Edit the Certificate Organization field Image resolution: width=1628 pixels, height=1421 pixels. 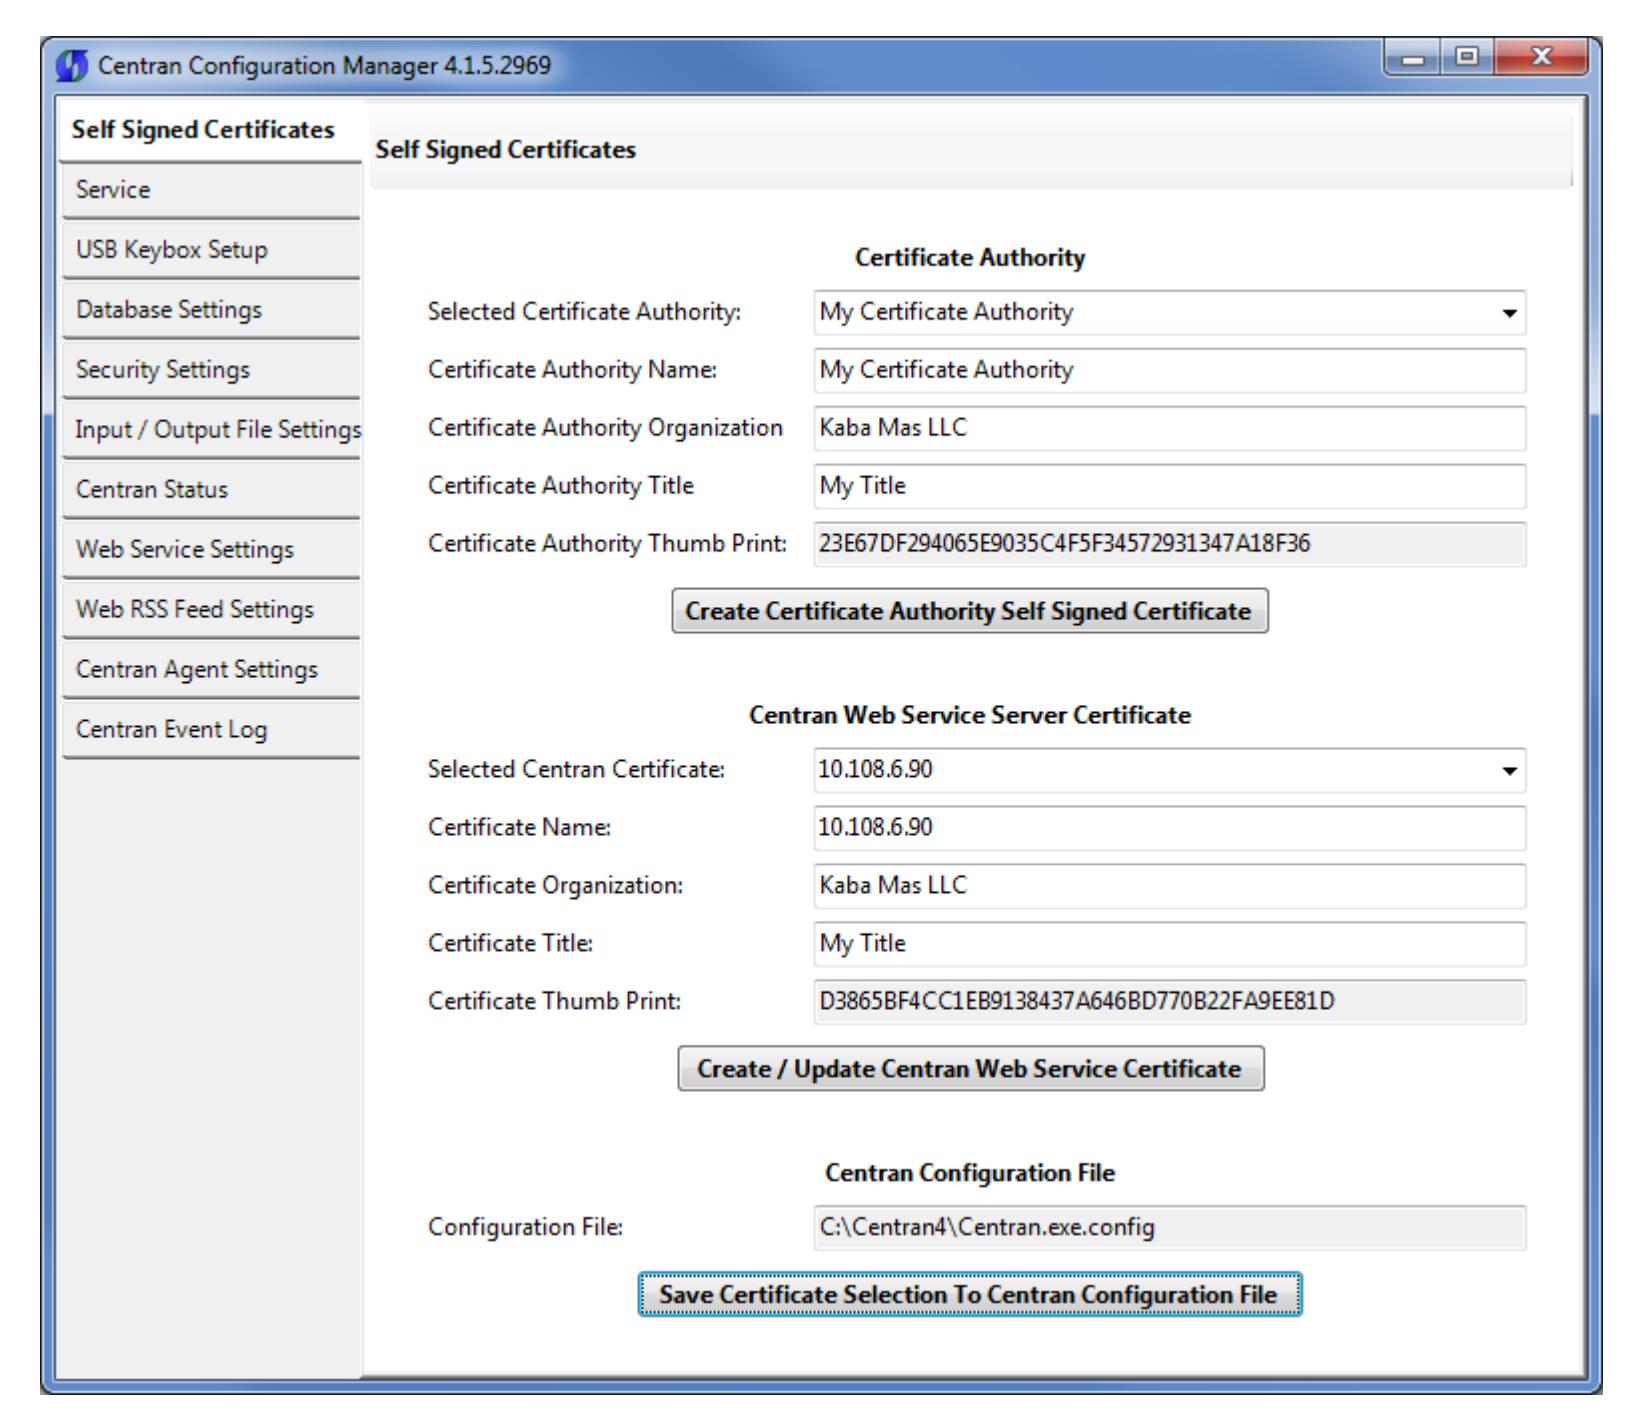click(1170, 886)
